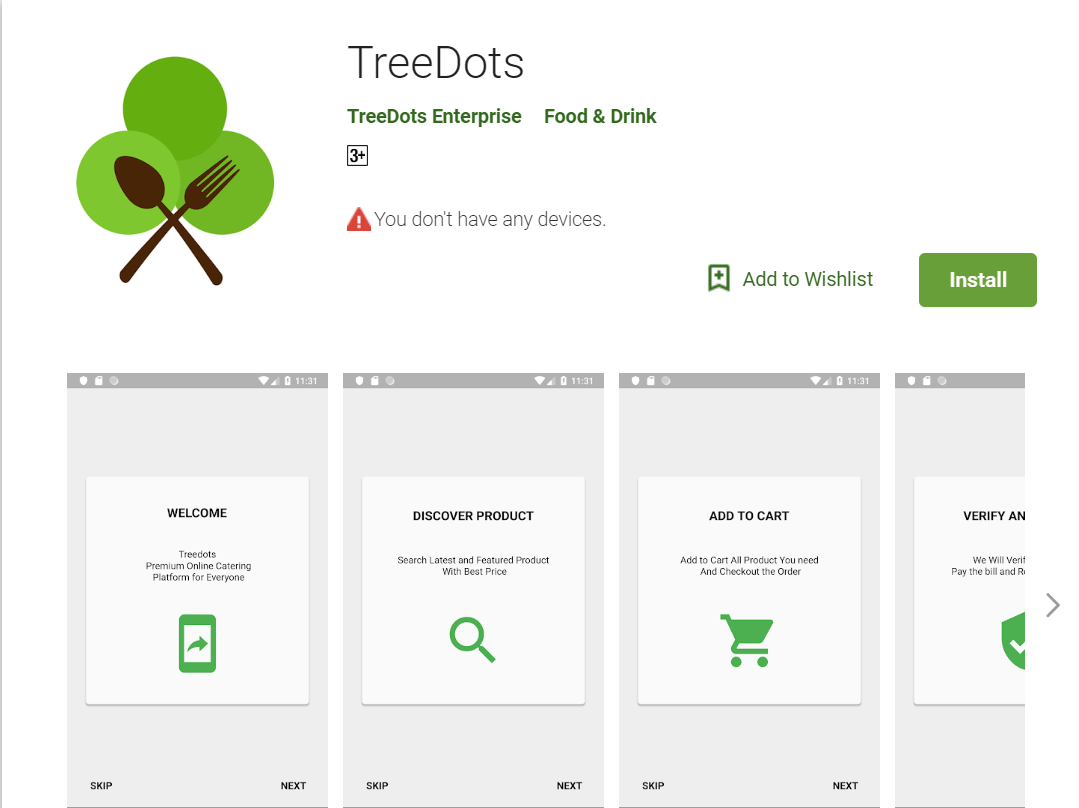Open the Discover Product screenshot

pos(473,590)
